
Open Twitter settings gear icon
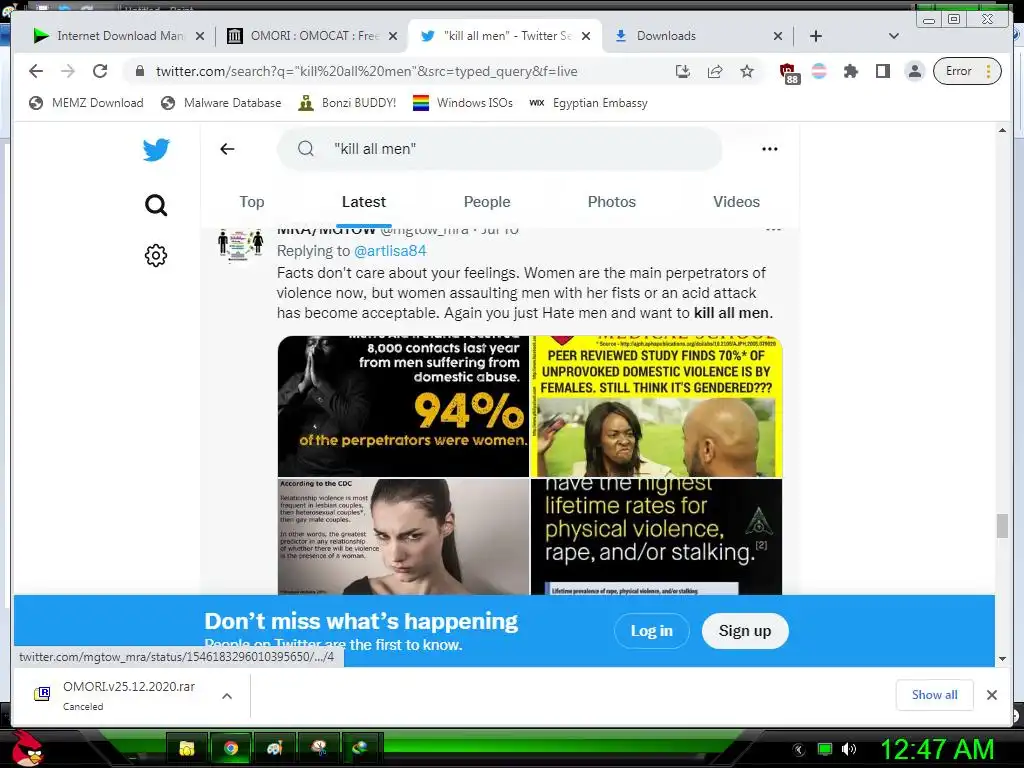(156, 255)
